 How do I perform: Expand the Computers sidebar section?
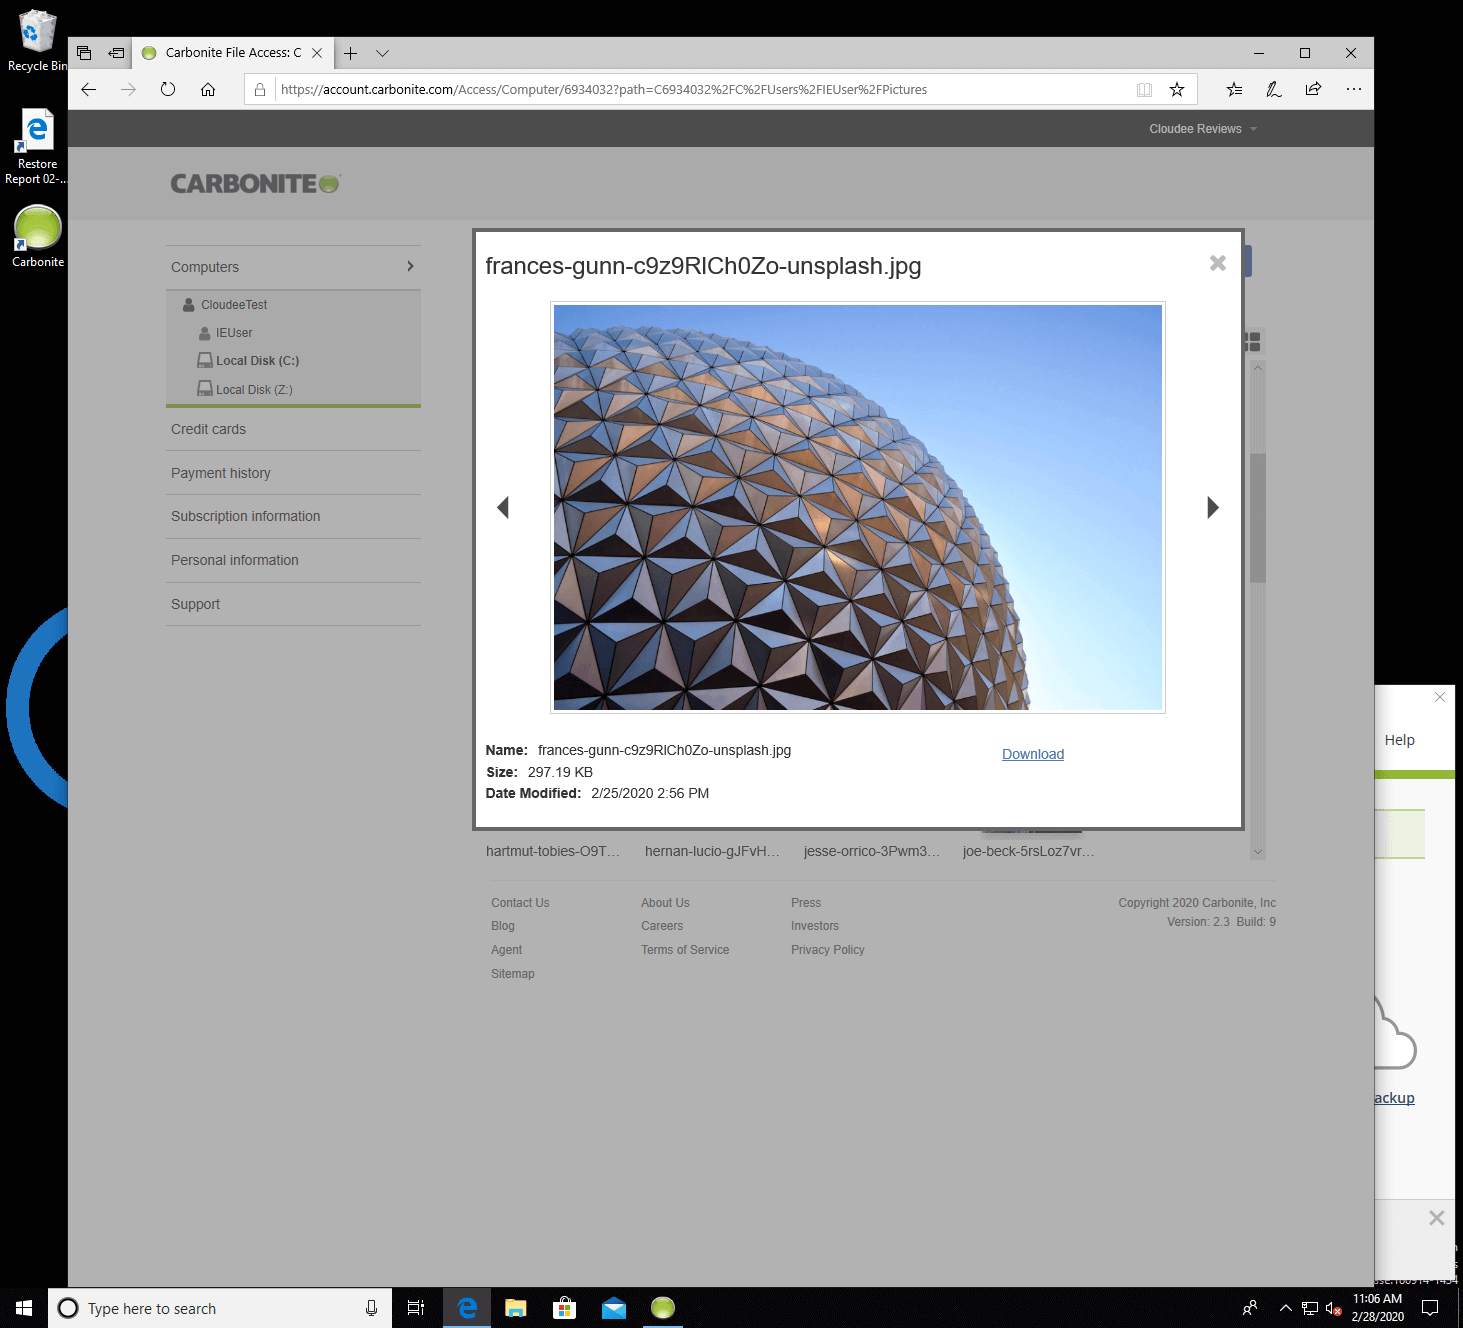(293, 267)
